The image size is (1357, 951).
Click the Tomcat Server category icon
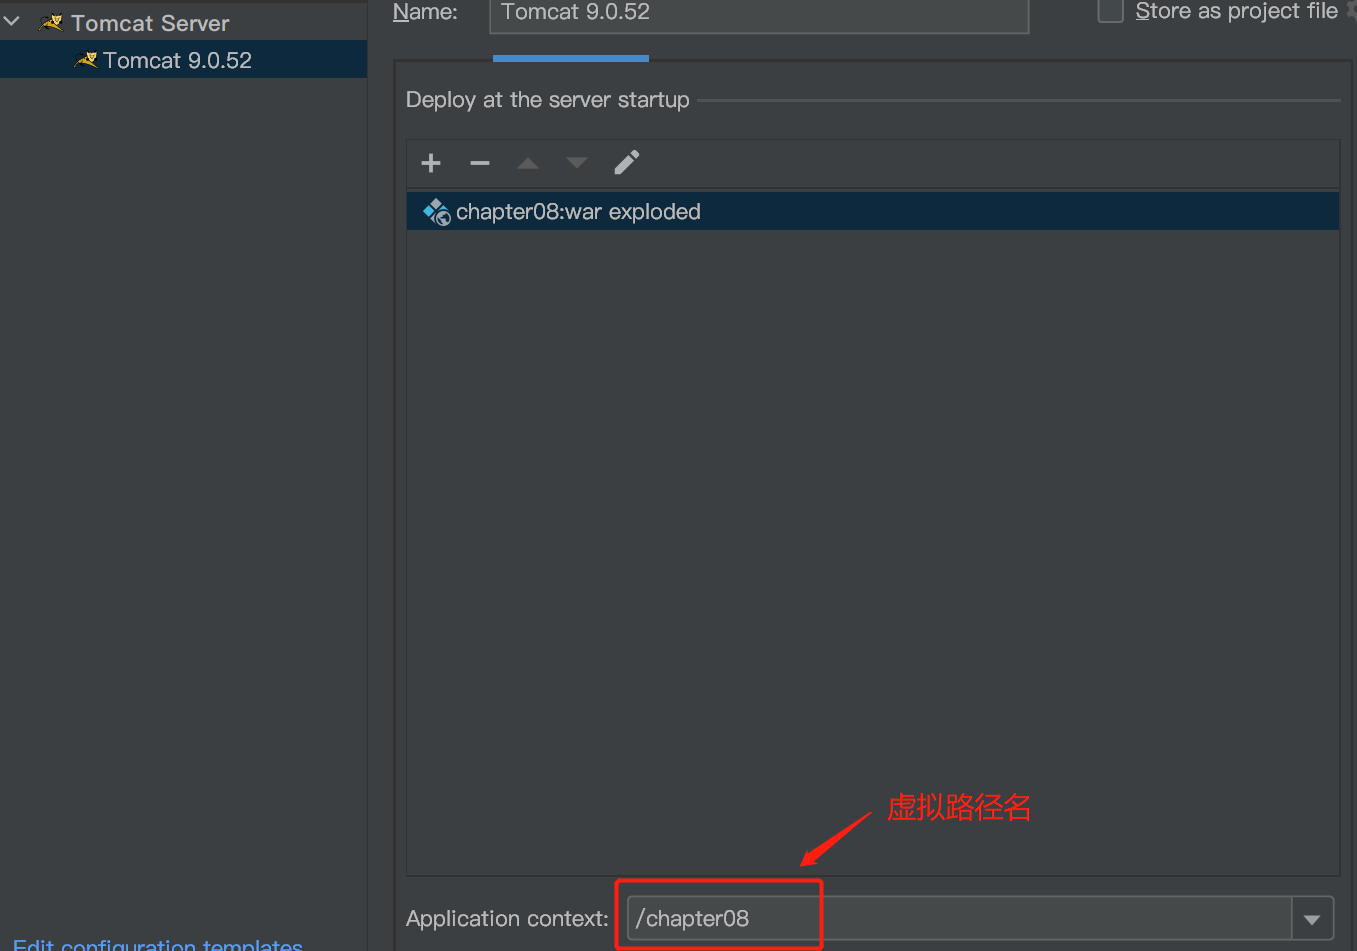click(51, 22)
